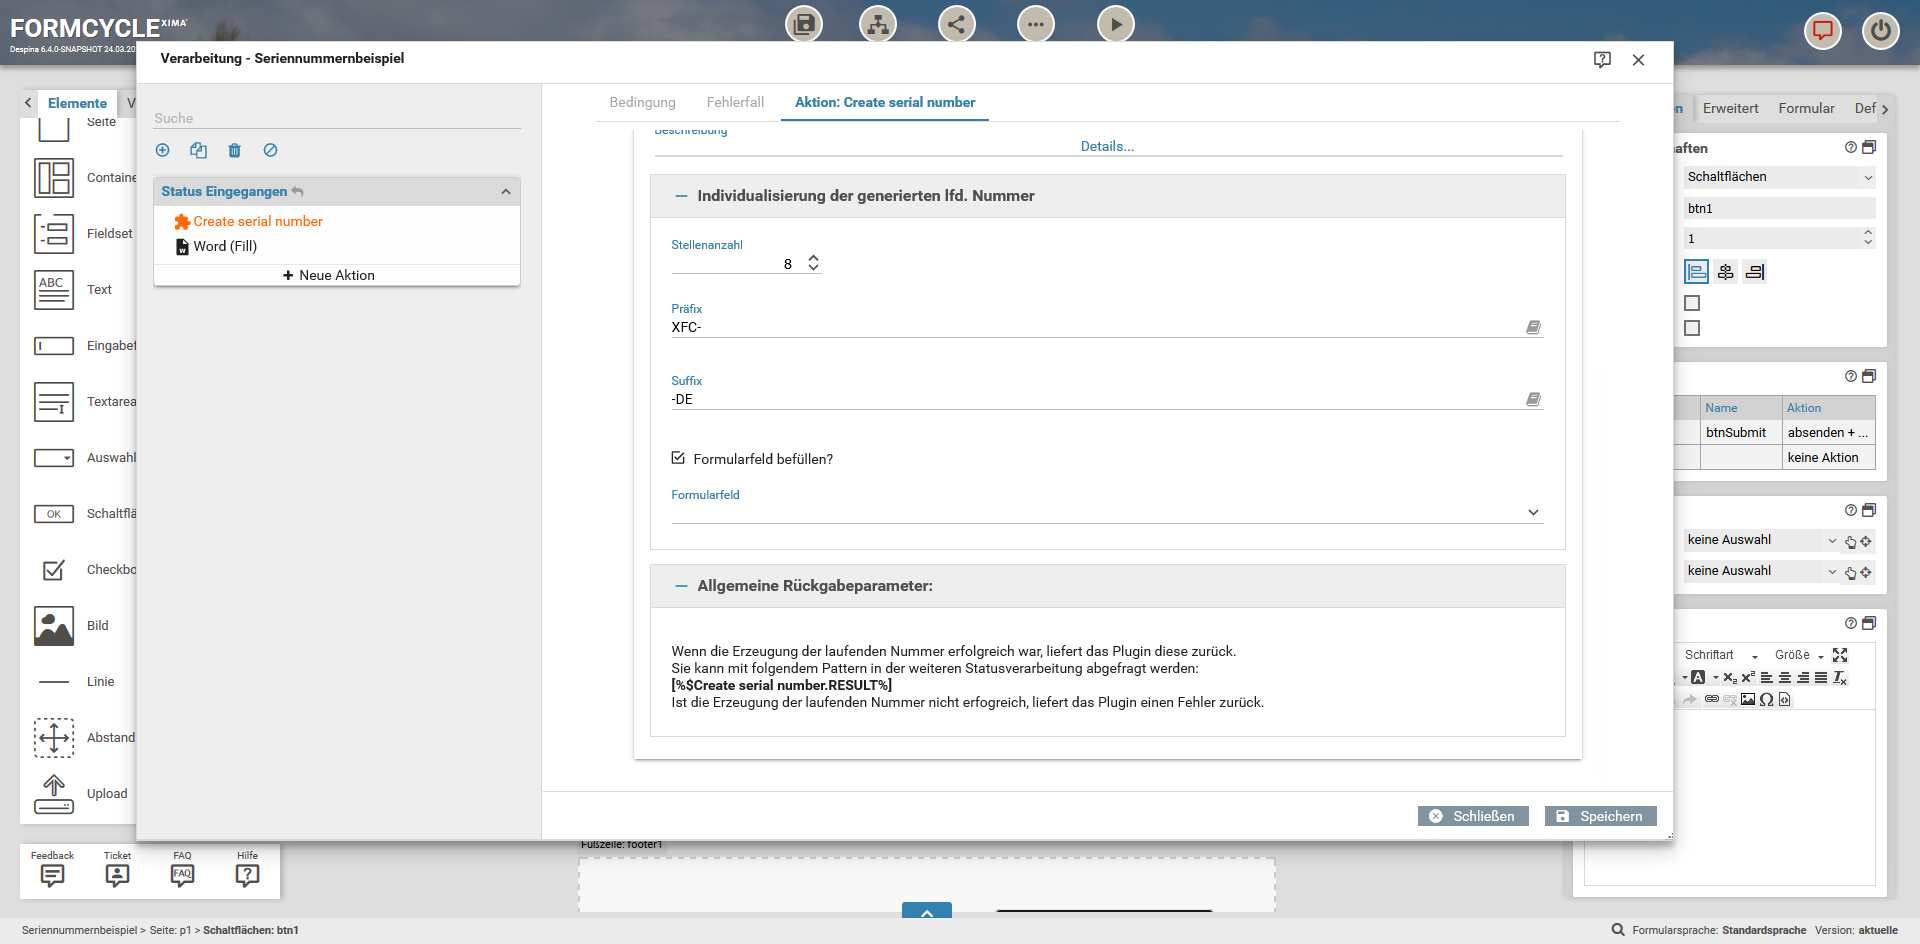Toggle the second checkbox in properties panel

[x=1692, y=328]
